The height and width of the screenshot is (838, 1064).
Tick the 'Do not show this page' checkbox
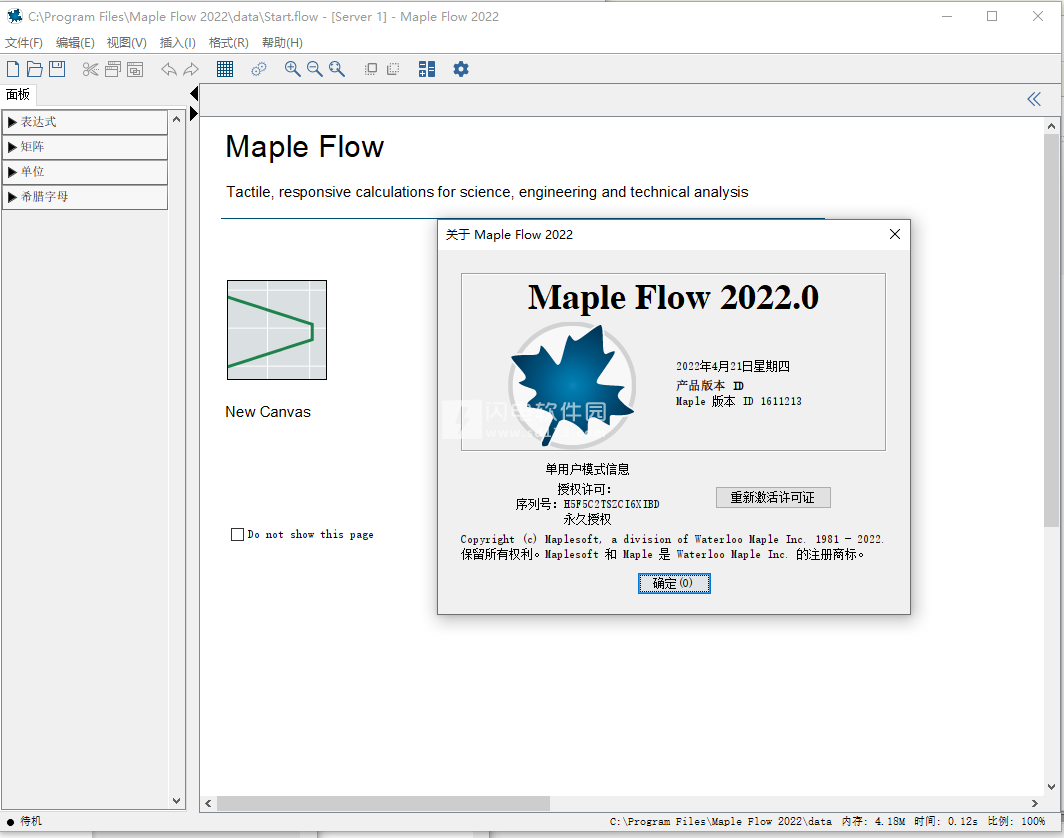(238, 535)
